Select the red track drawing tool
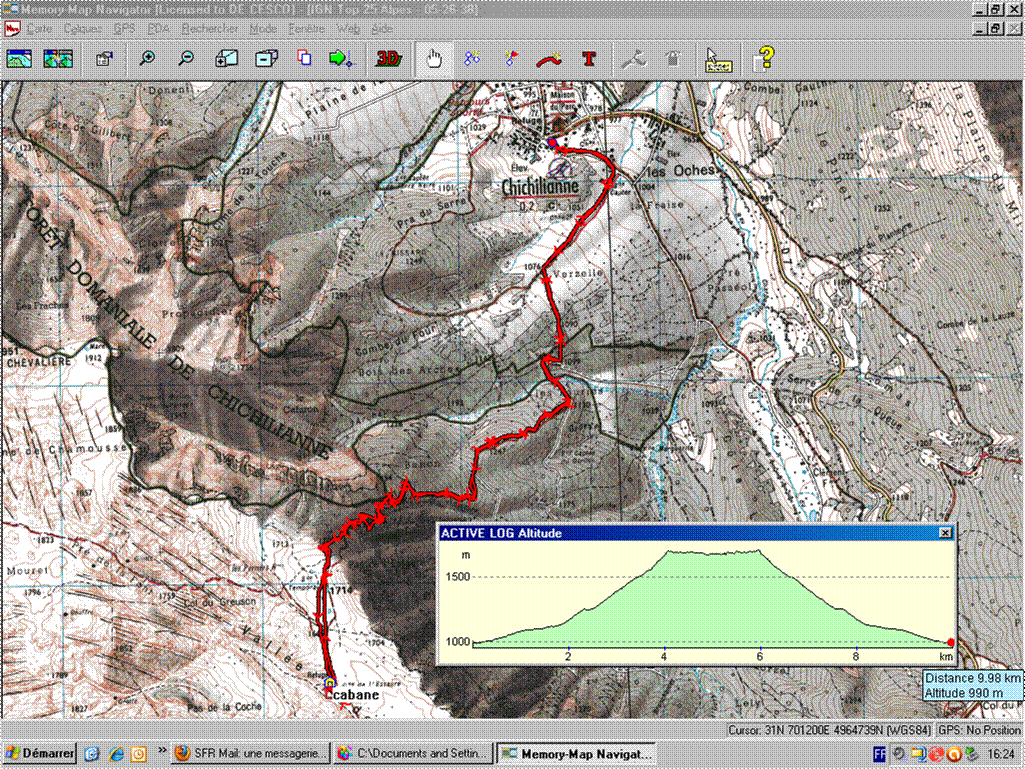 pos(549,60)
